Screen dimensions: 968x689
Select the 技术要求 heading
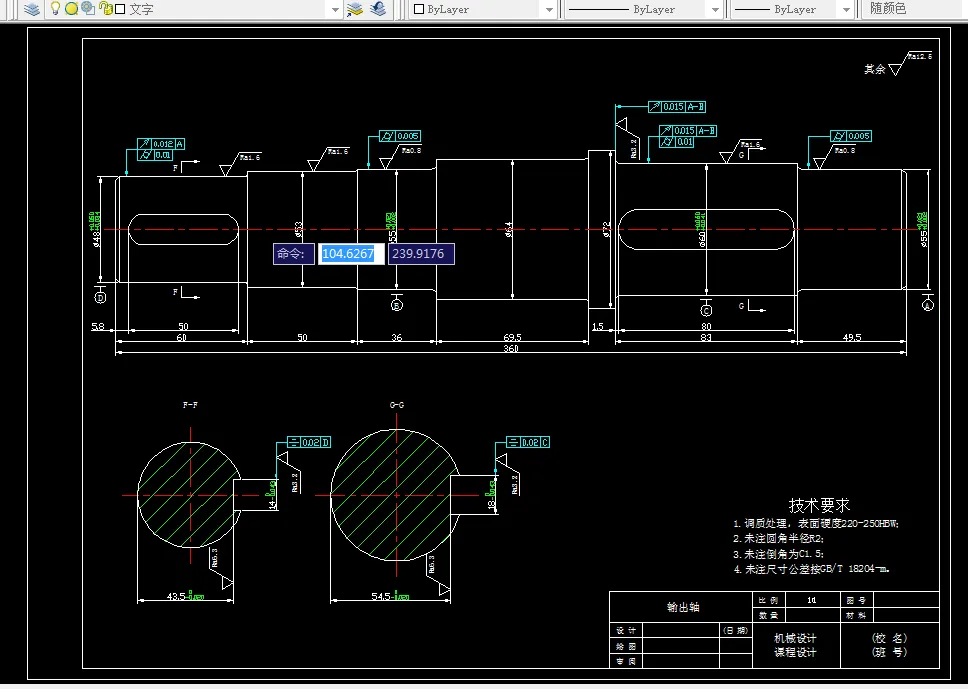pos(819,505)
